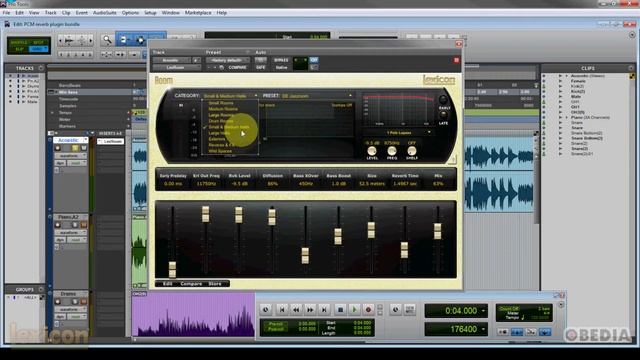Screen dimensions: 640x360
Task: Open the Tracks list menu button
Action: (41, 68)
